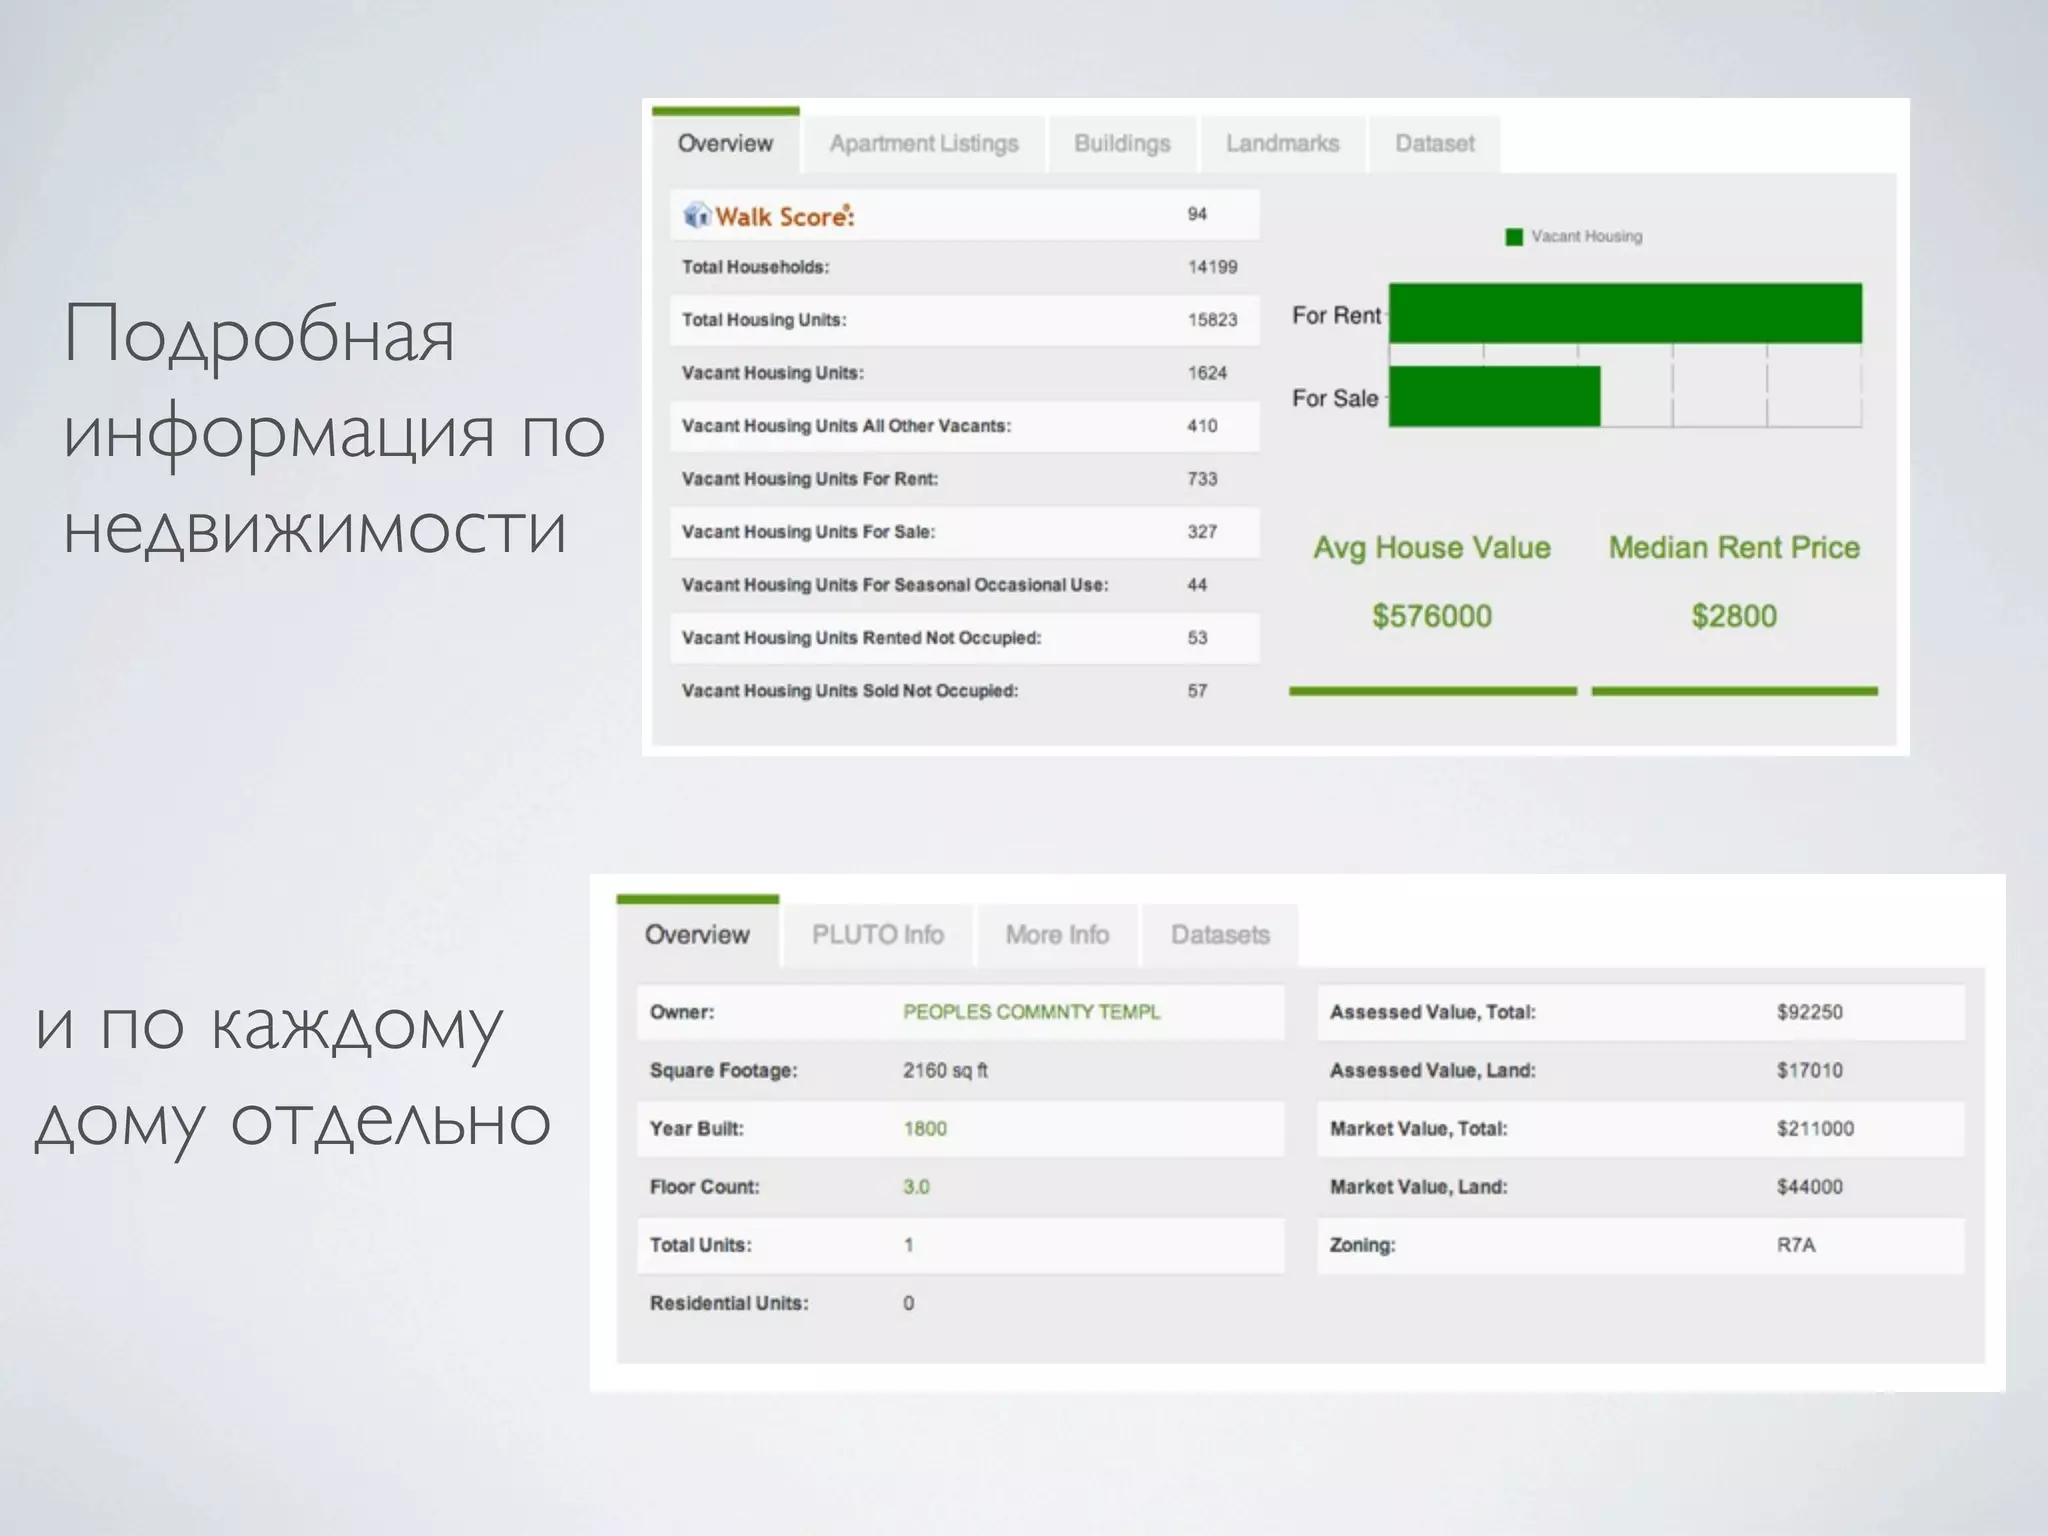Select Vacant Housing Units For Sale label

808,532
